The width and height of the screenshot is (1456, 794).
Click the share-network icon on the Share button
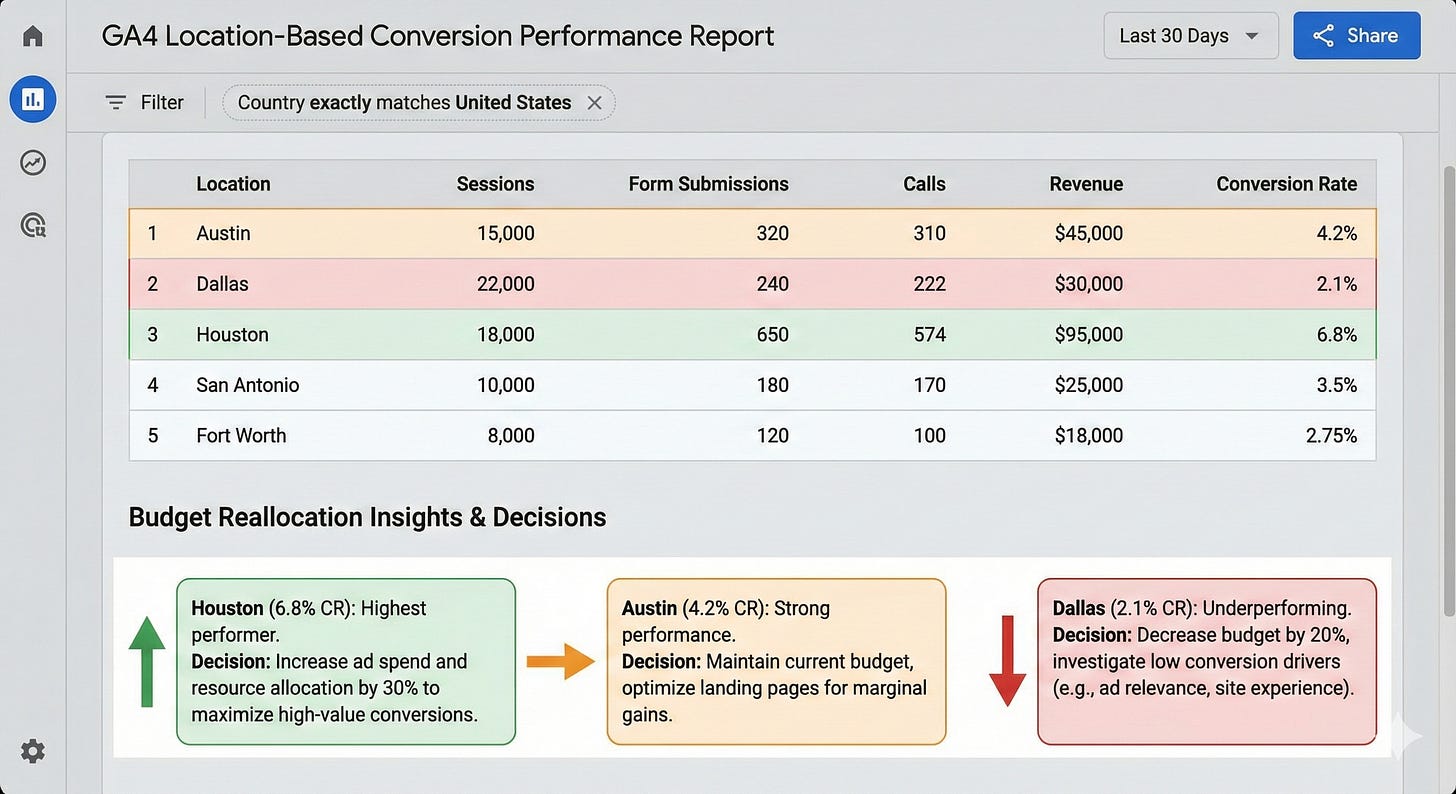[1322, 35]
